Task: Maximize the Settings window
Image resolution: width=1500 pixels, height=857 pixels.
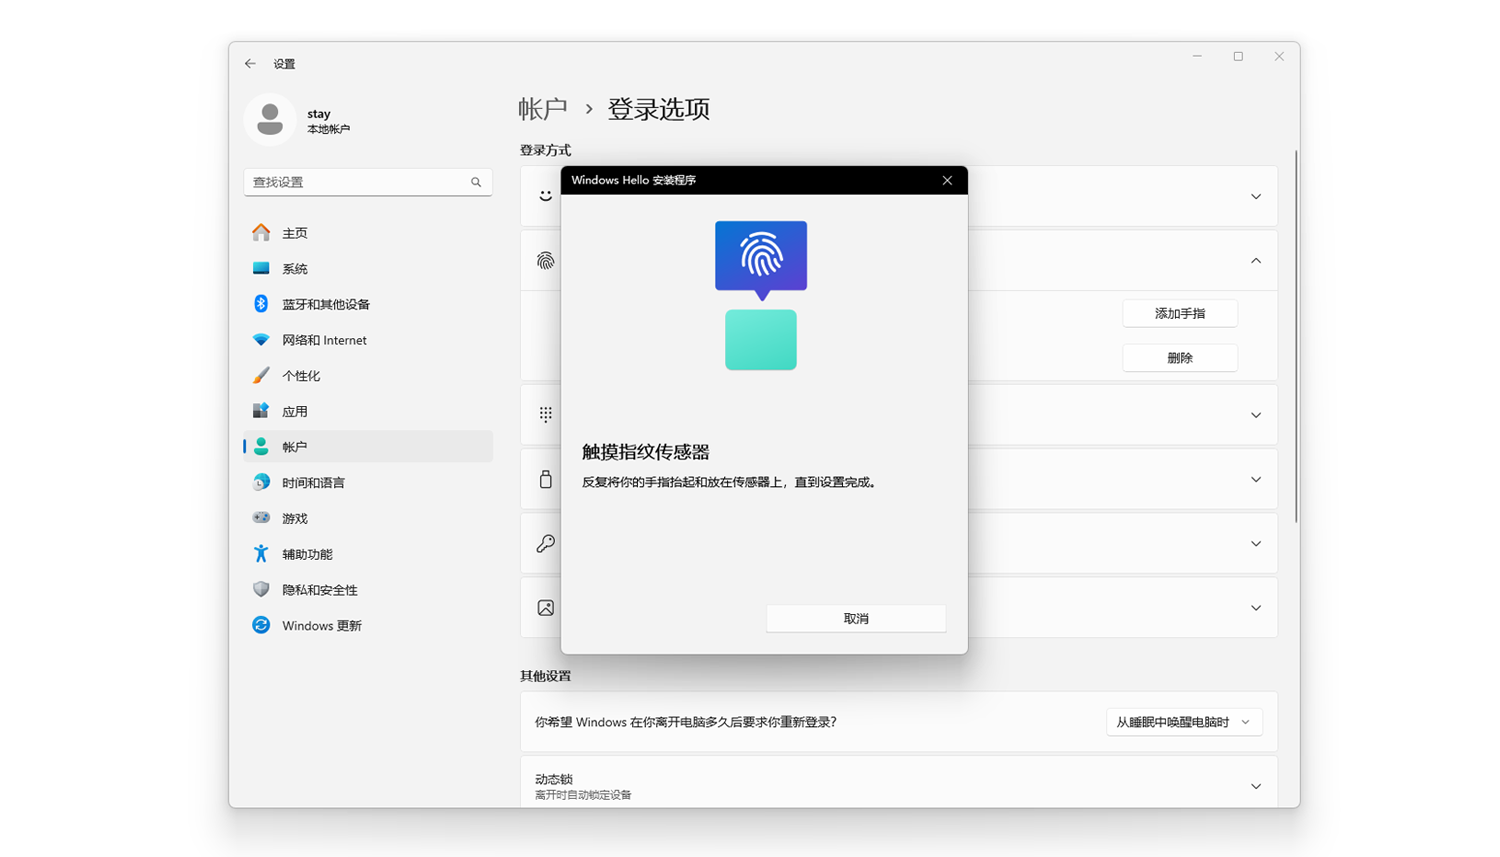Action: 1238,57
